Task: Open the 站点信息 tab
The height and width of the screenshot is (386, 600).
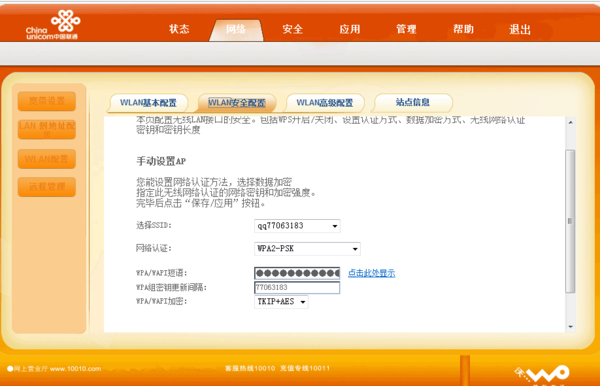Action: [413, 103]
